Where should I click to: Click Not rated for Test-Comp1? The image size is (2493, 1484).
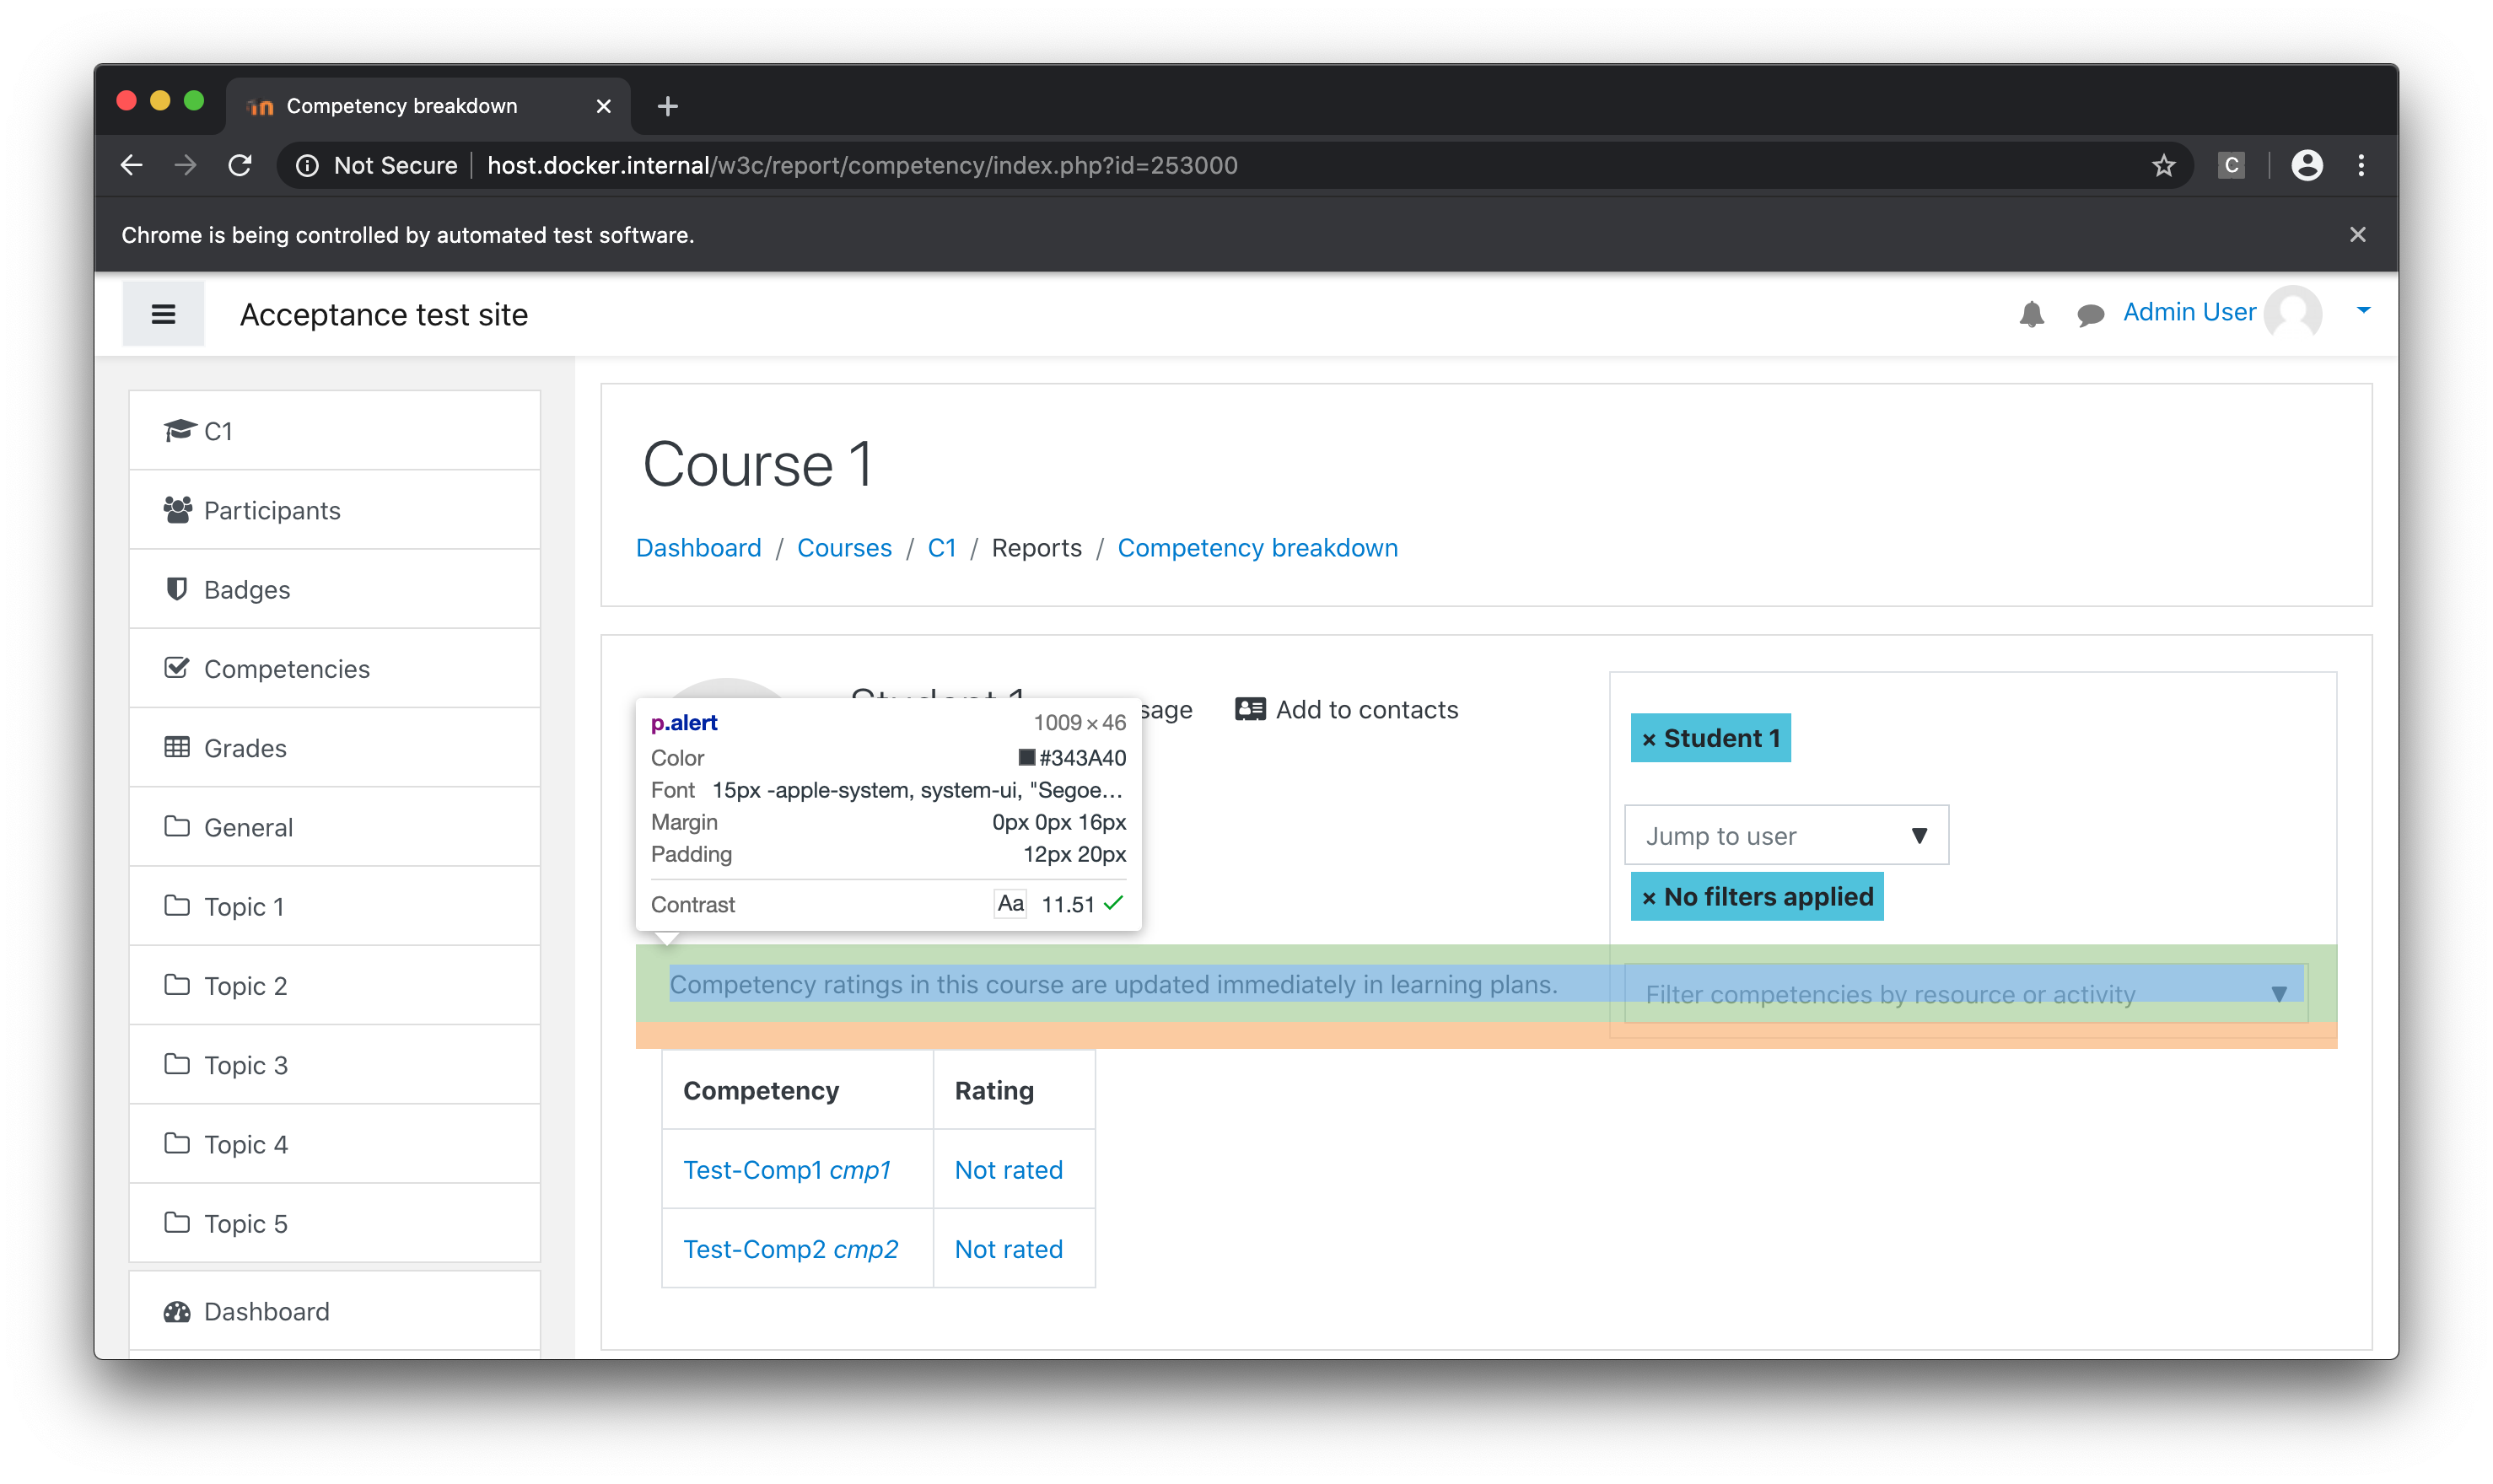[x=1008, y=1170]
